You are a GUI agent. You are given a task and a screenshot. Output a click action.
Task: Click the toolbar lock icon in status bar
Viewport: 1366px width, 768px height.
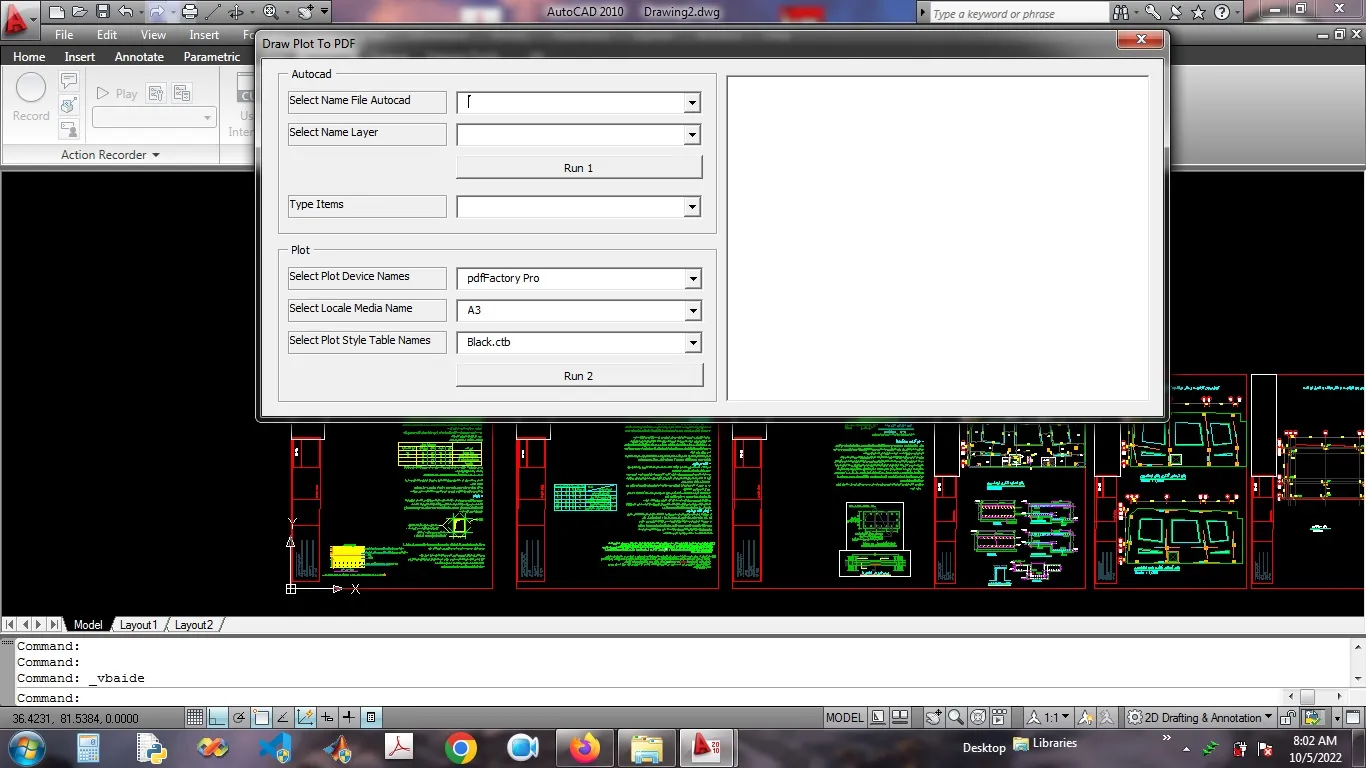point(1289,717)
